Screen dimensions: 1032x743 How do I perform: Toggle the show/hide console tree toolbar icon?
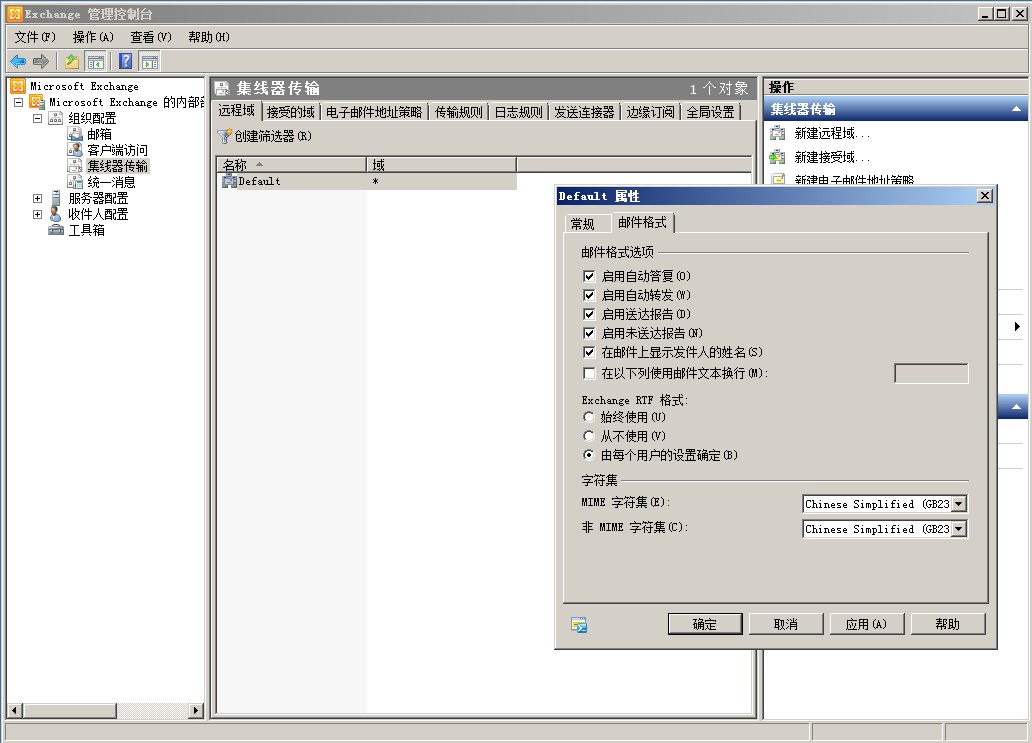point(95,62)
